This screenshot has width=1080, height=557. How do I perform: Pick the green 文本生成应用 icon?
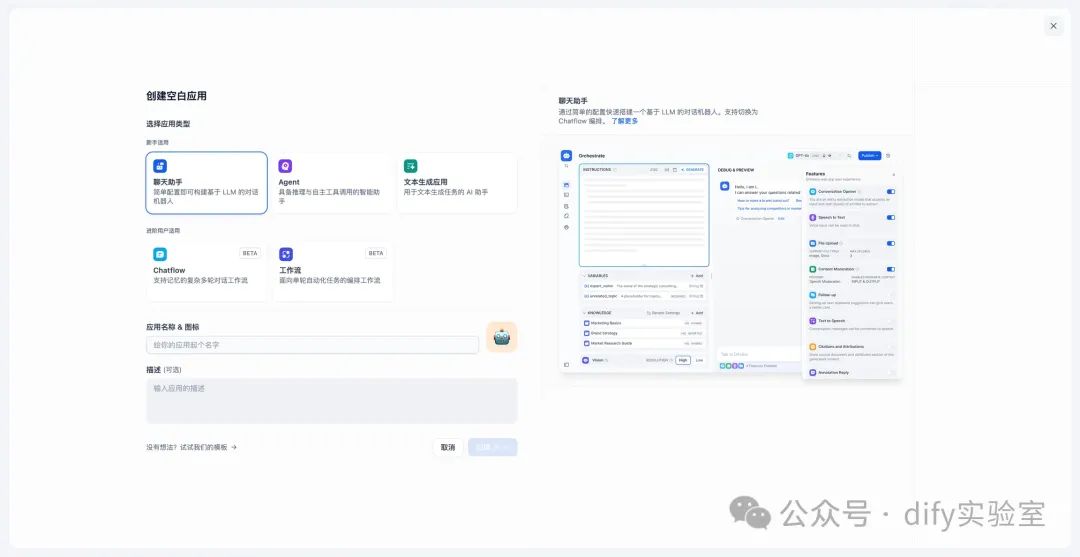(411, 166)
